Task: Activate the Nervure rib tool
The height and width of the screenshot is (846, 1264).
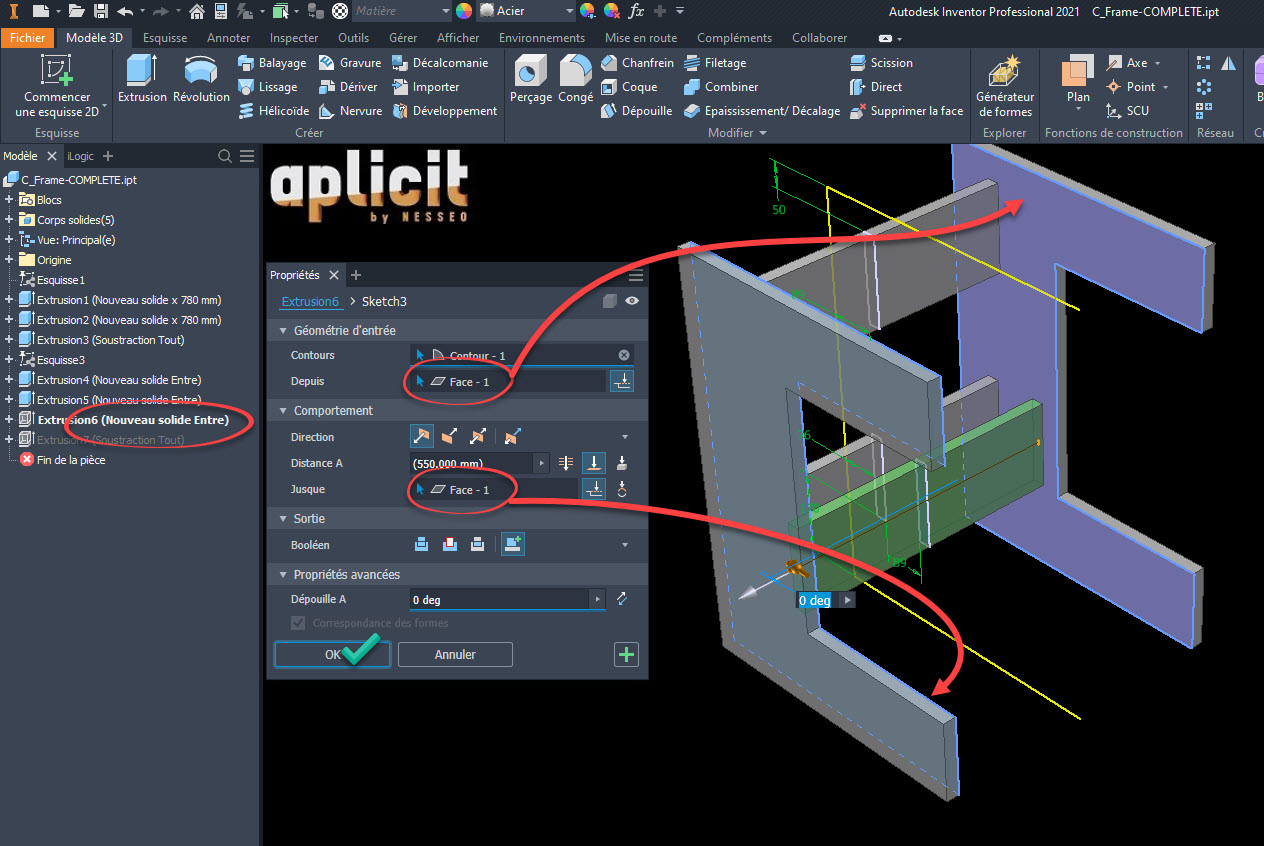Action: (351, 111)
